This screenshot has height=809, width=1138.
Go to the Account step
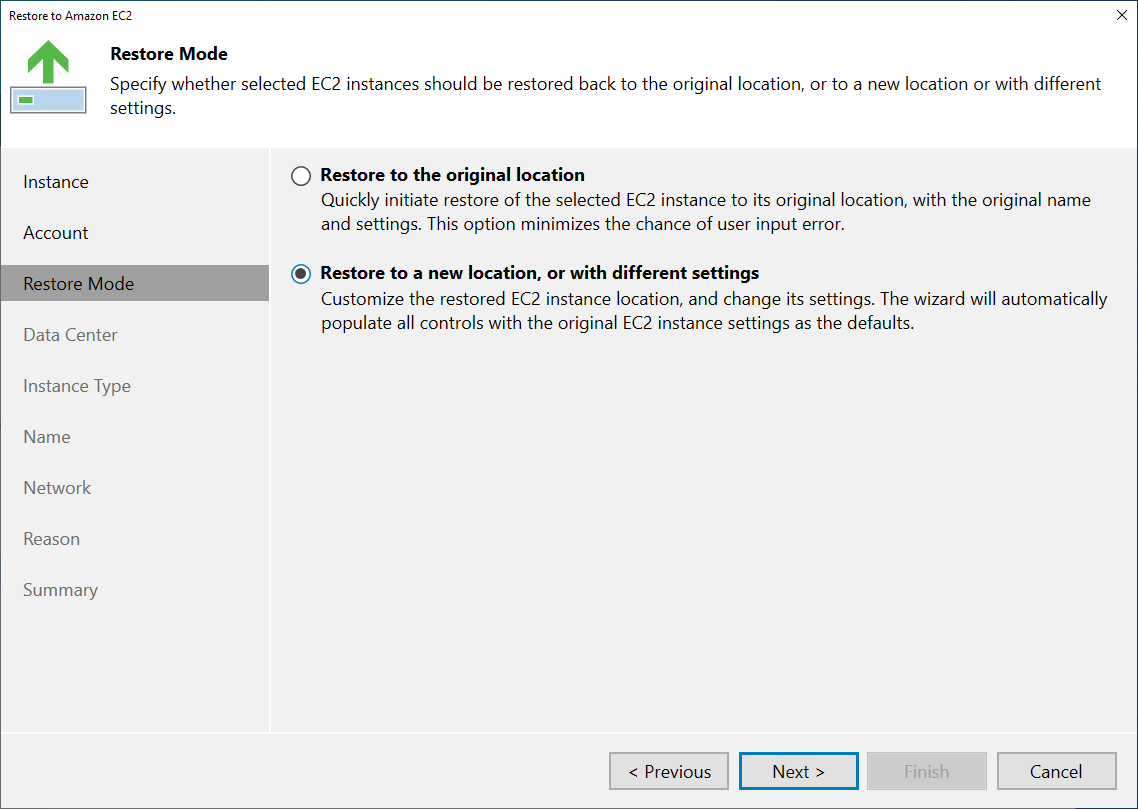click(55, 232)
